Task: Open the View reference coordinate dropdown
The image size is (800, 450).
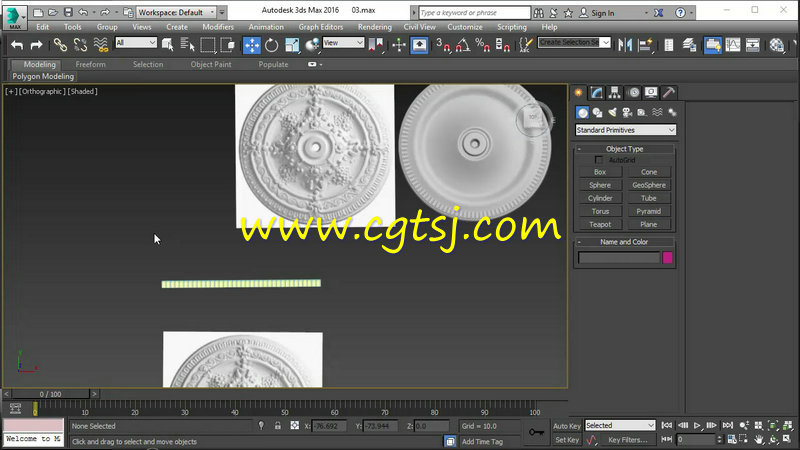Action: pos(343,43)
